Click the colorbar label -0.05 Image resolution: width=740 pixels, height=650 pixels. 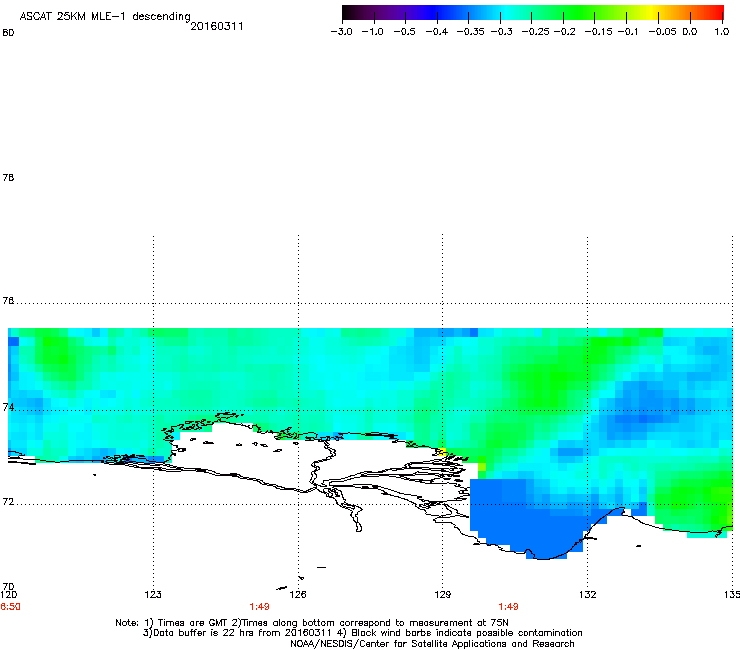(x=662, y=32)
